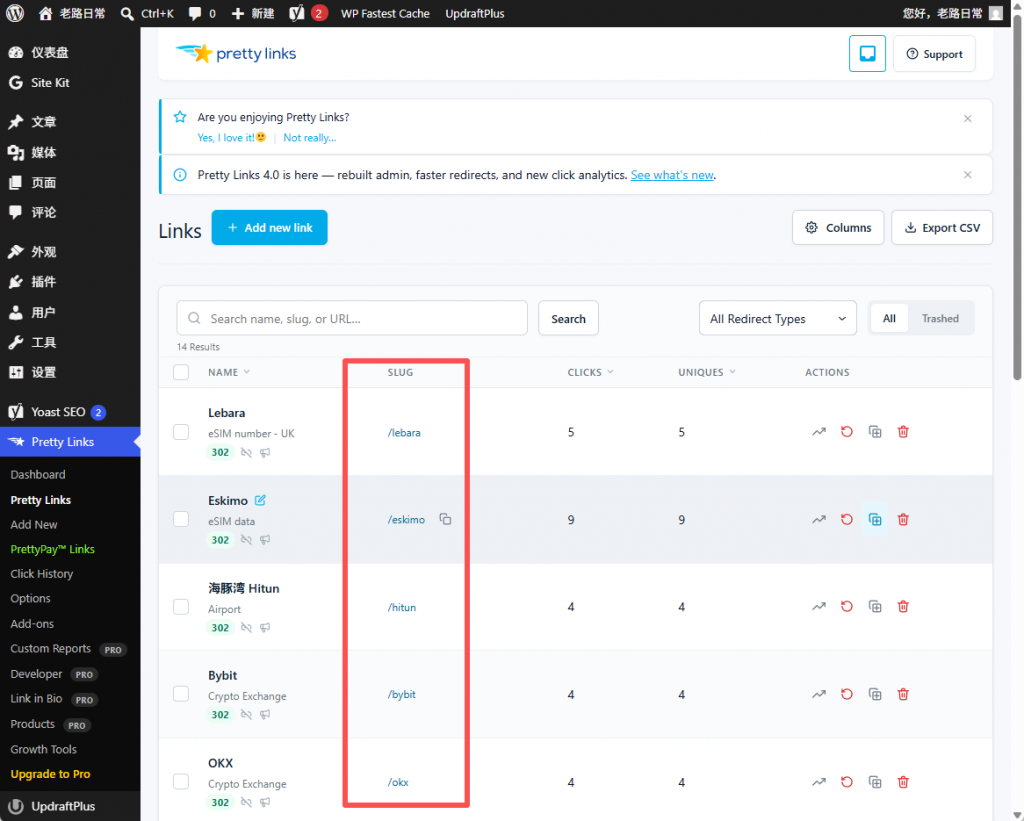
Task: View click stats for Bybit link
Action: coord(819,694)
